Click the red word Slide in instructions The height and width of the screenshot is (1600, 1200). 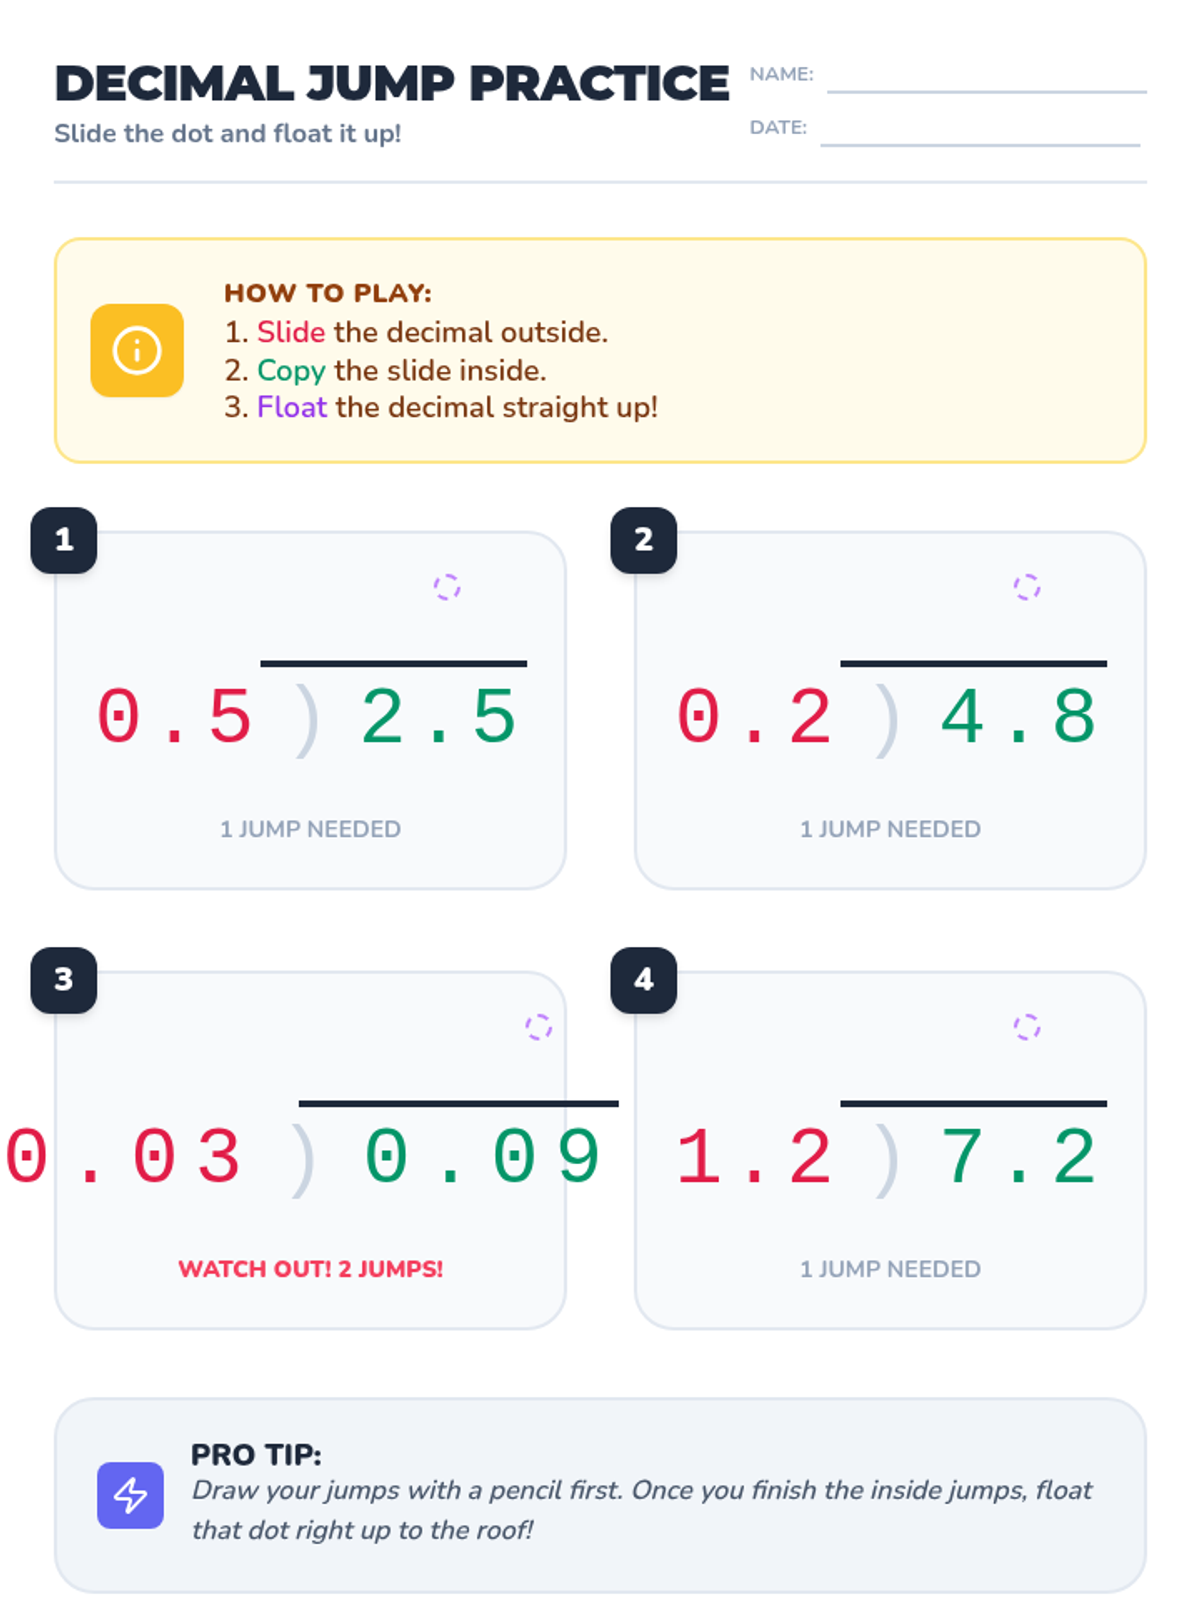point(290,332)
